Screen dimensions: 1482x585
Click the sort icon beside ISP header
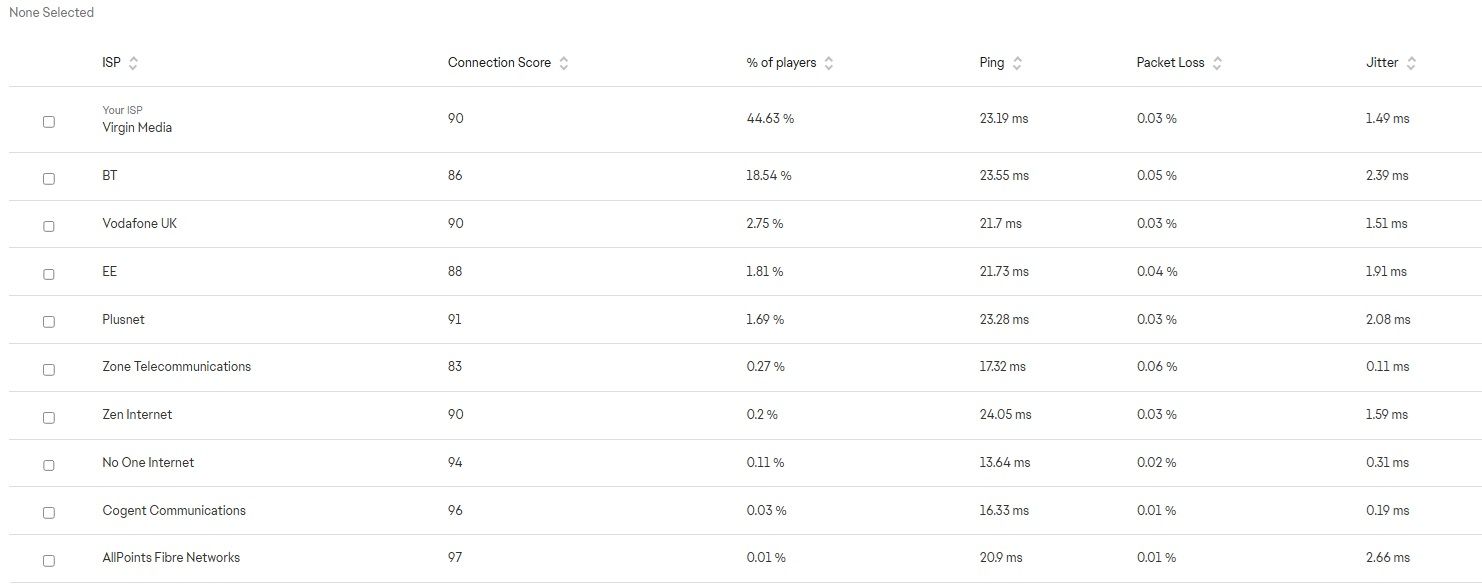pos(133,63)
